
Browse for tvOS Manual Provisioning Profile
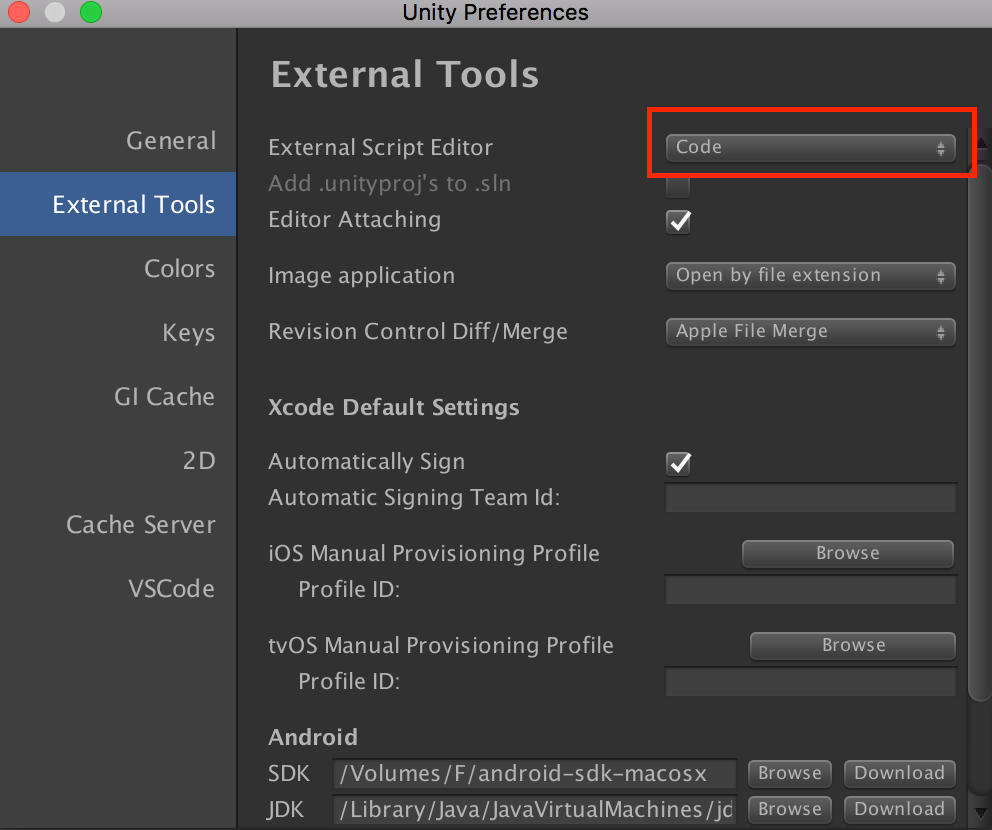[853, 645]
